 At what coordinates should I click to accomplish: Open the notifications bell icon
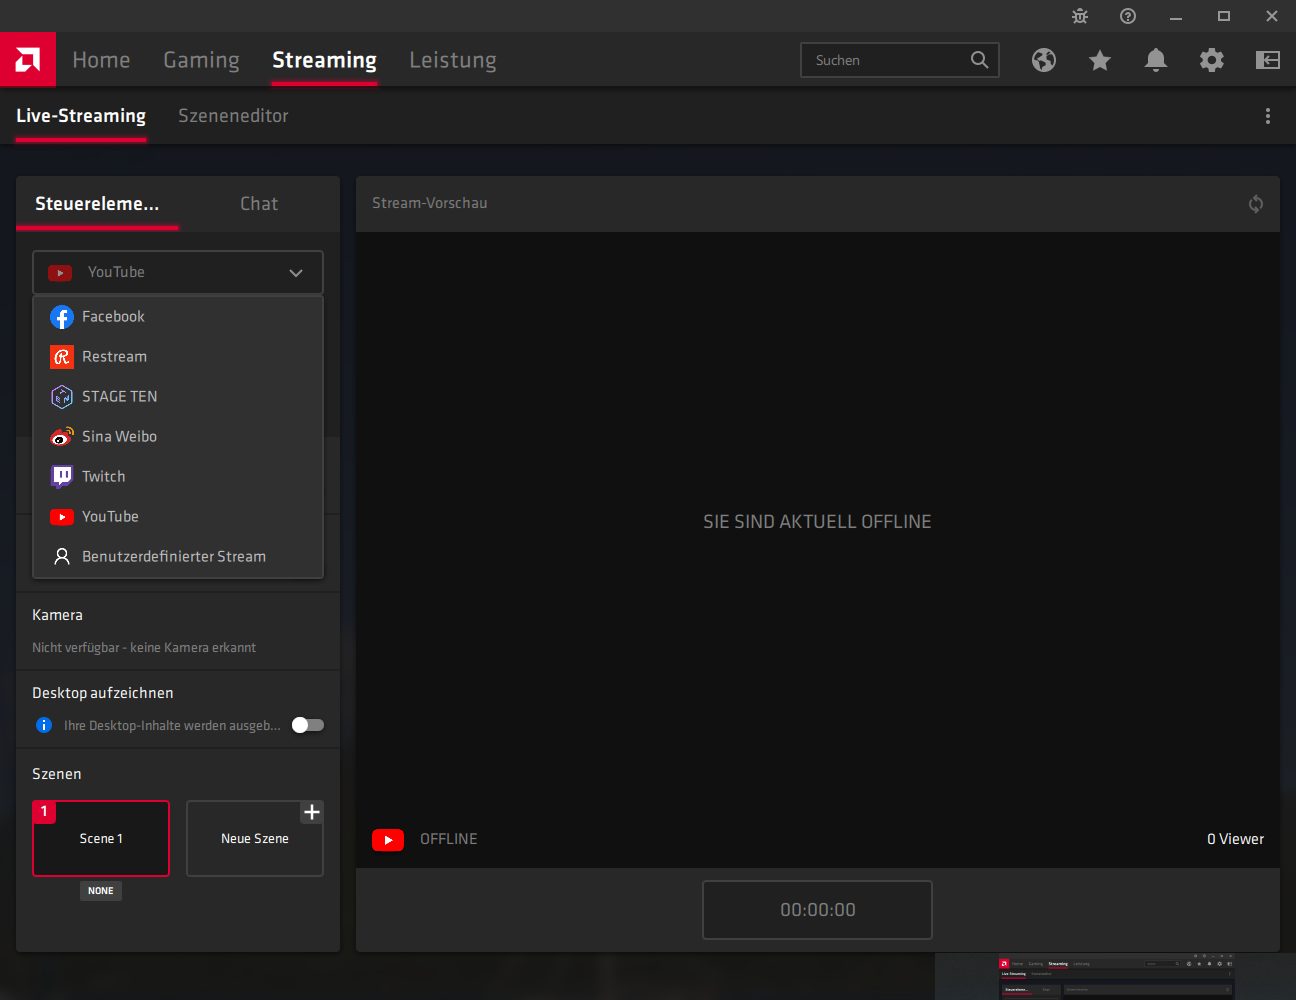1156,60
